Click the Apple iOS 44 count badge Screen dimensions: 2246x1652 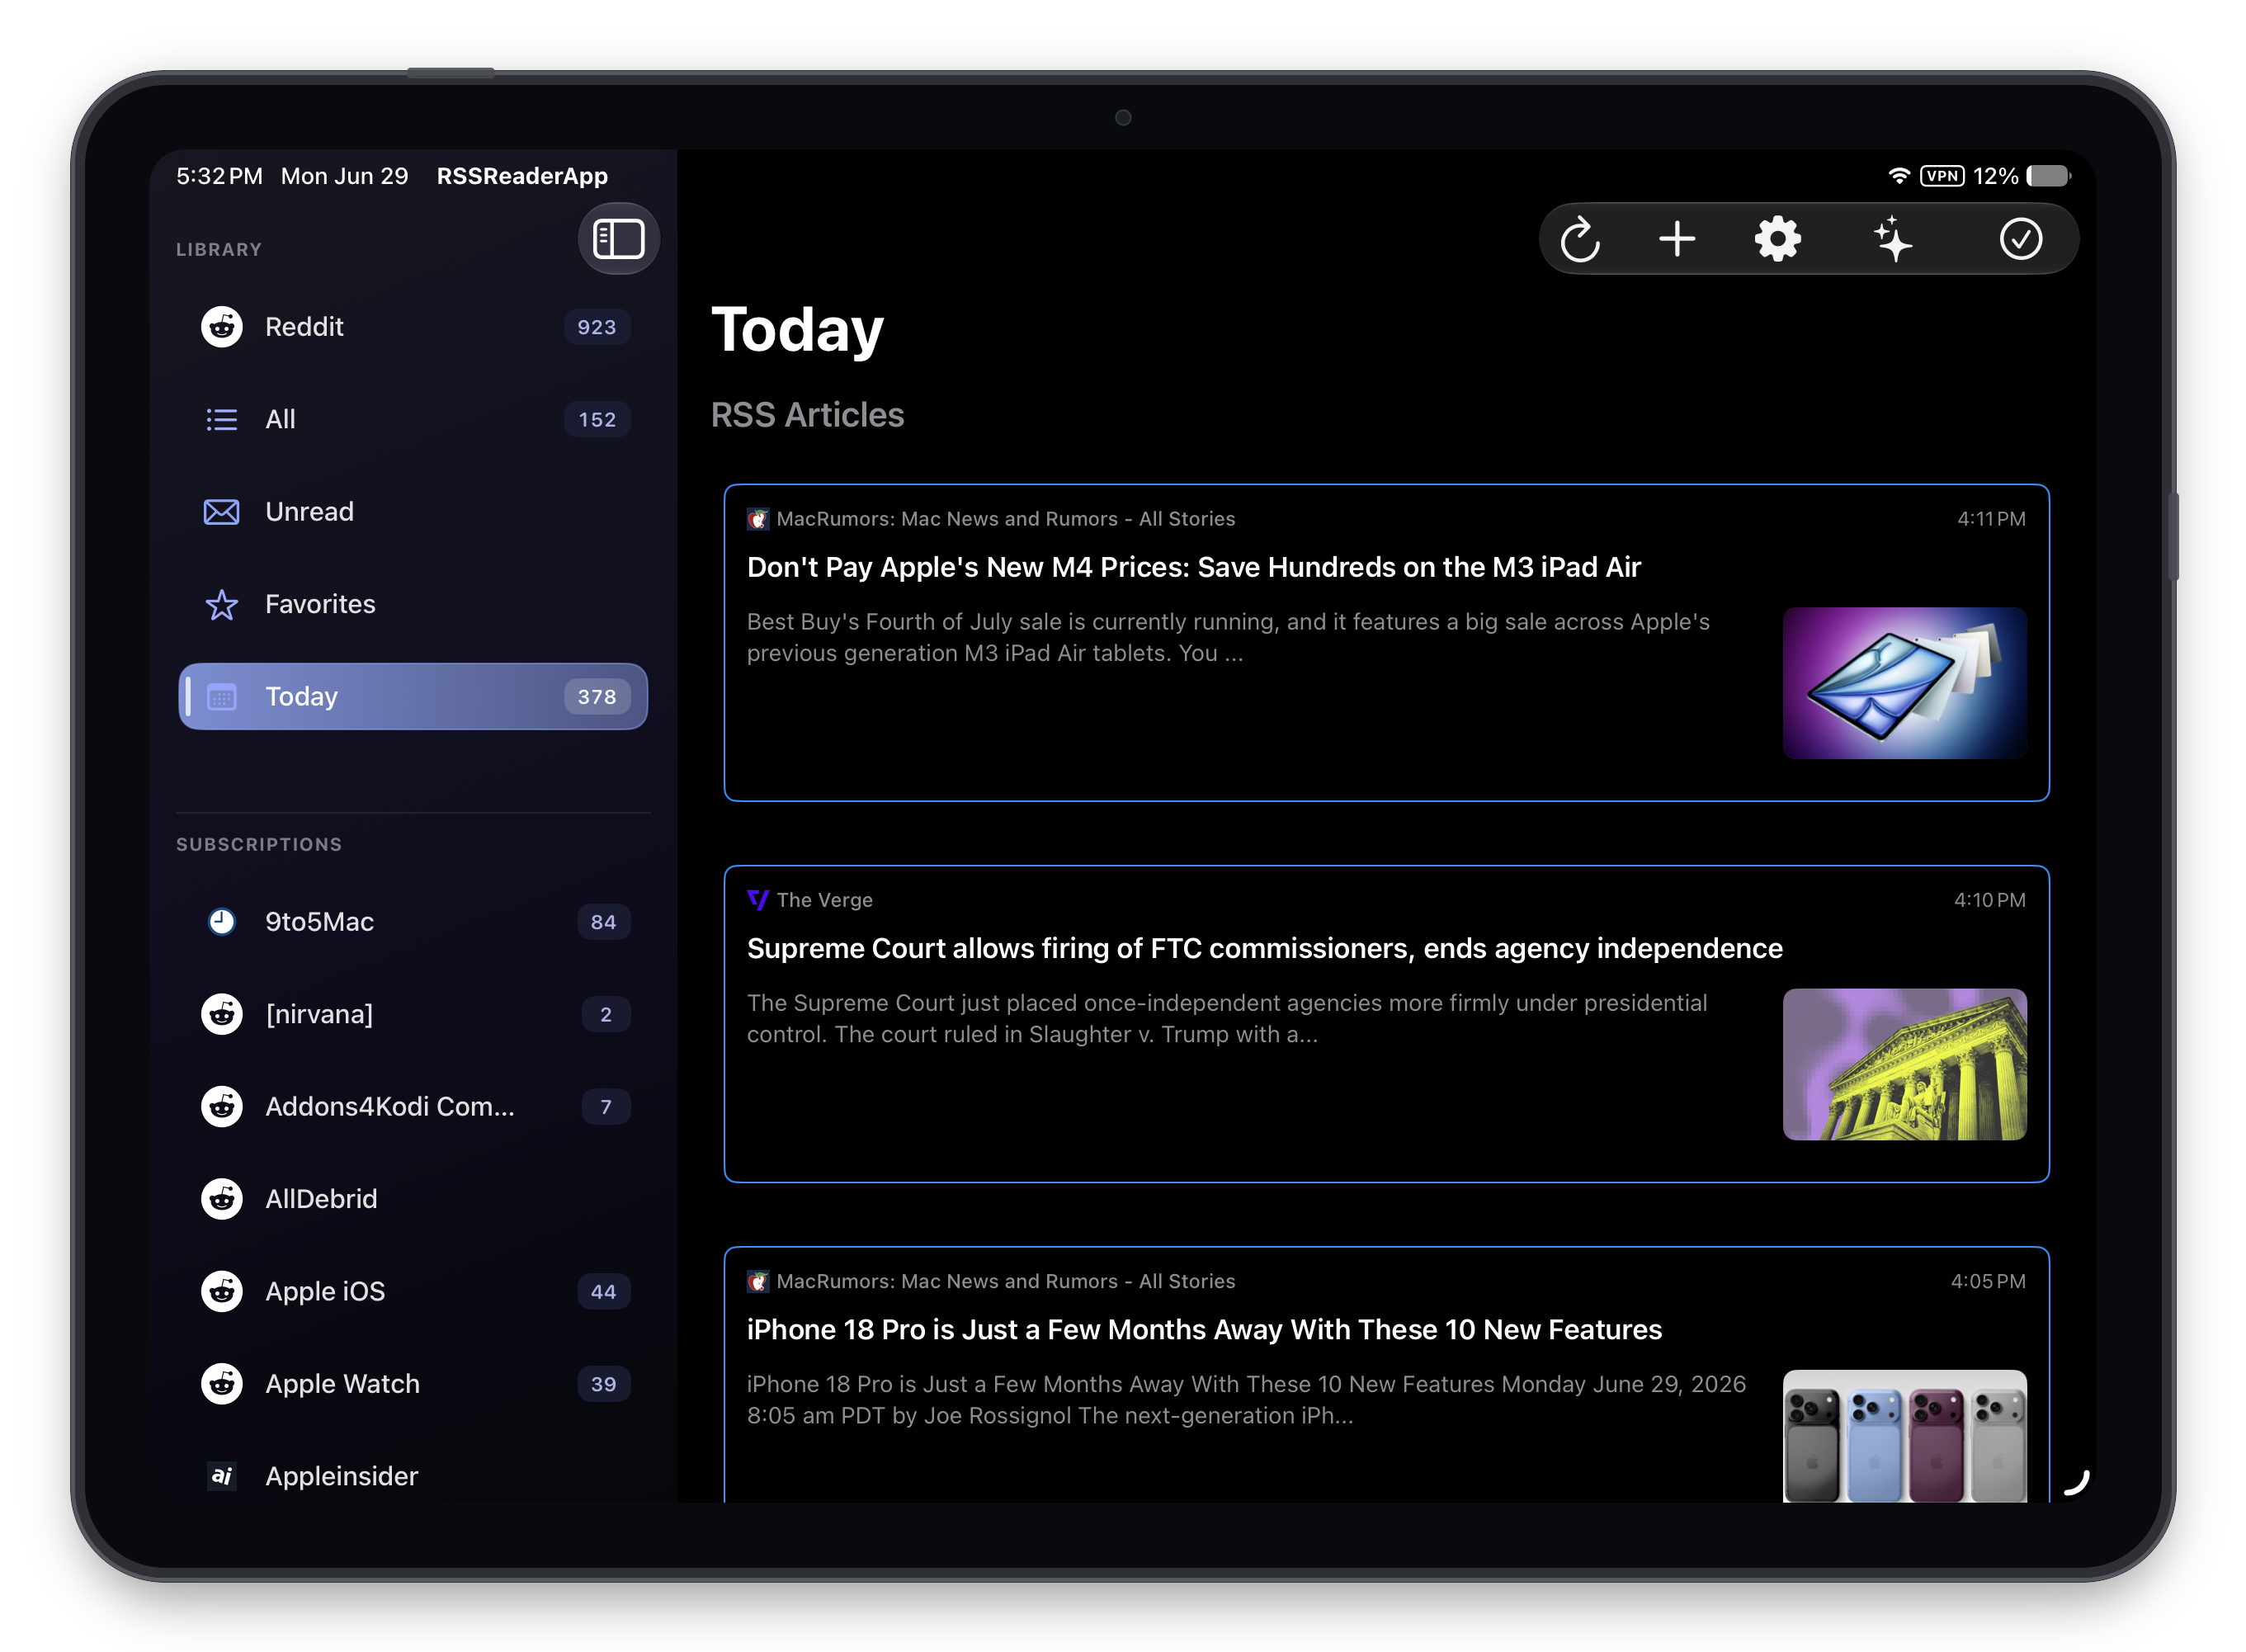[x=603, y=1292]
